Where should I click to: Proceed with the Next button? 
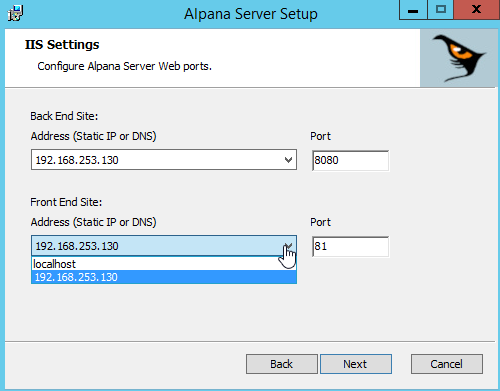click(x=356, y=364)
